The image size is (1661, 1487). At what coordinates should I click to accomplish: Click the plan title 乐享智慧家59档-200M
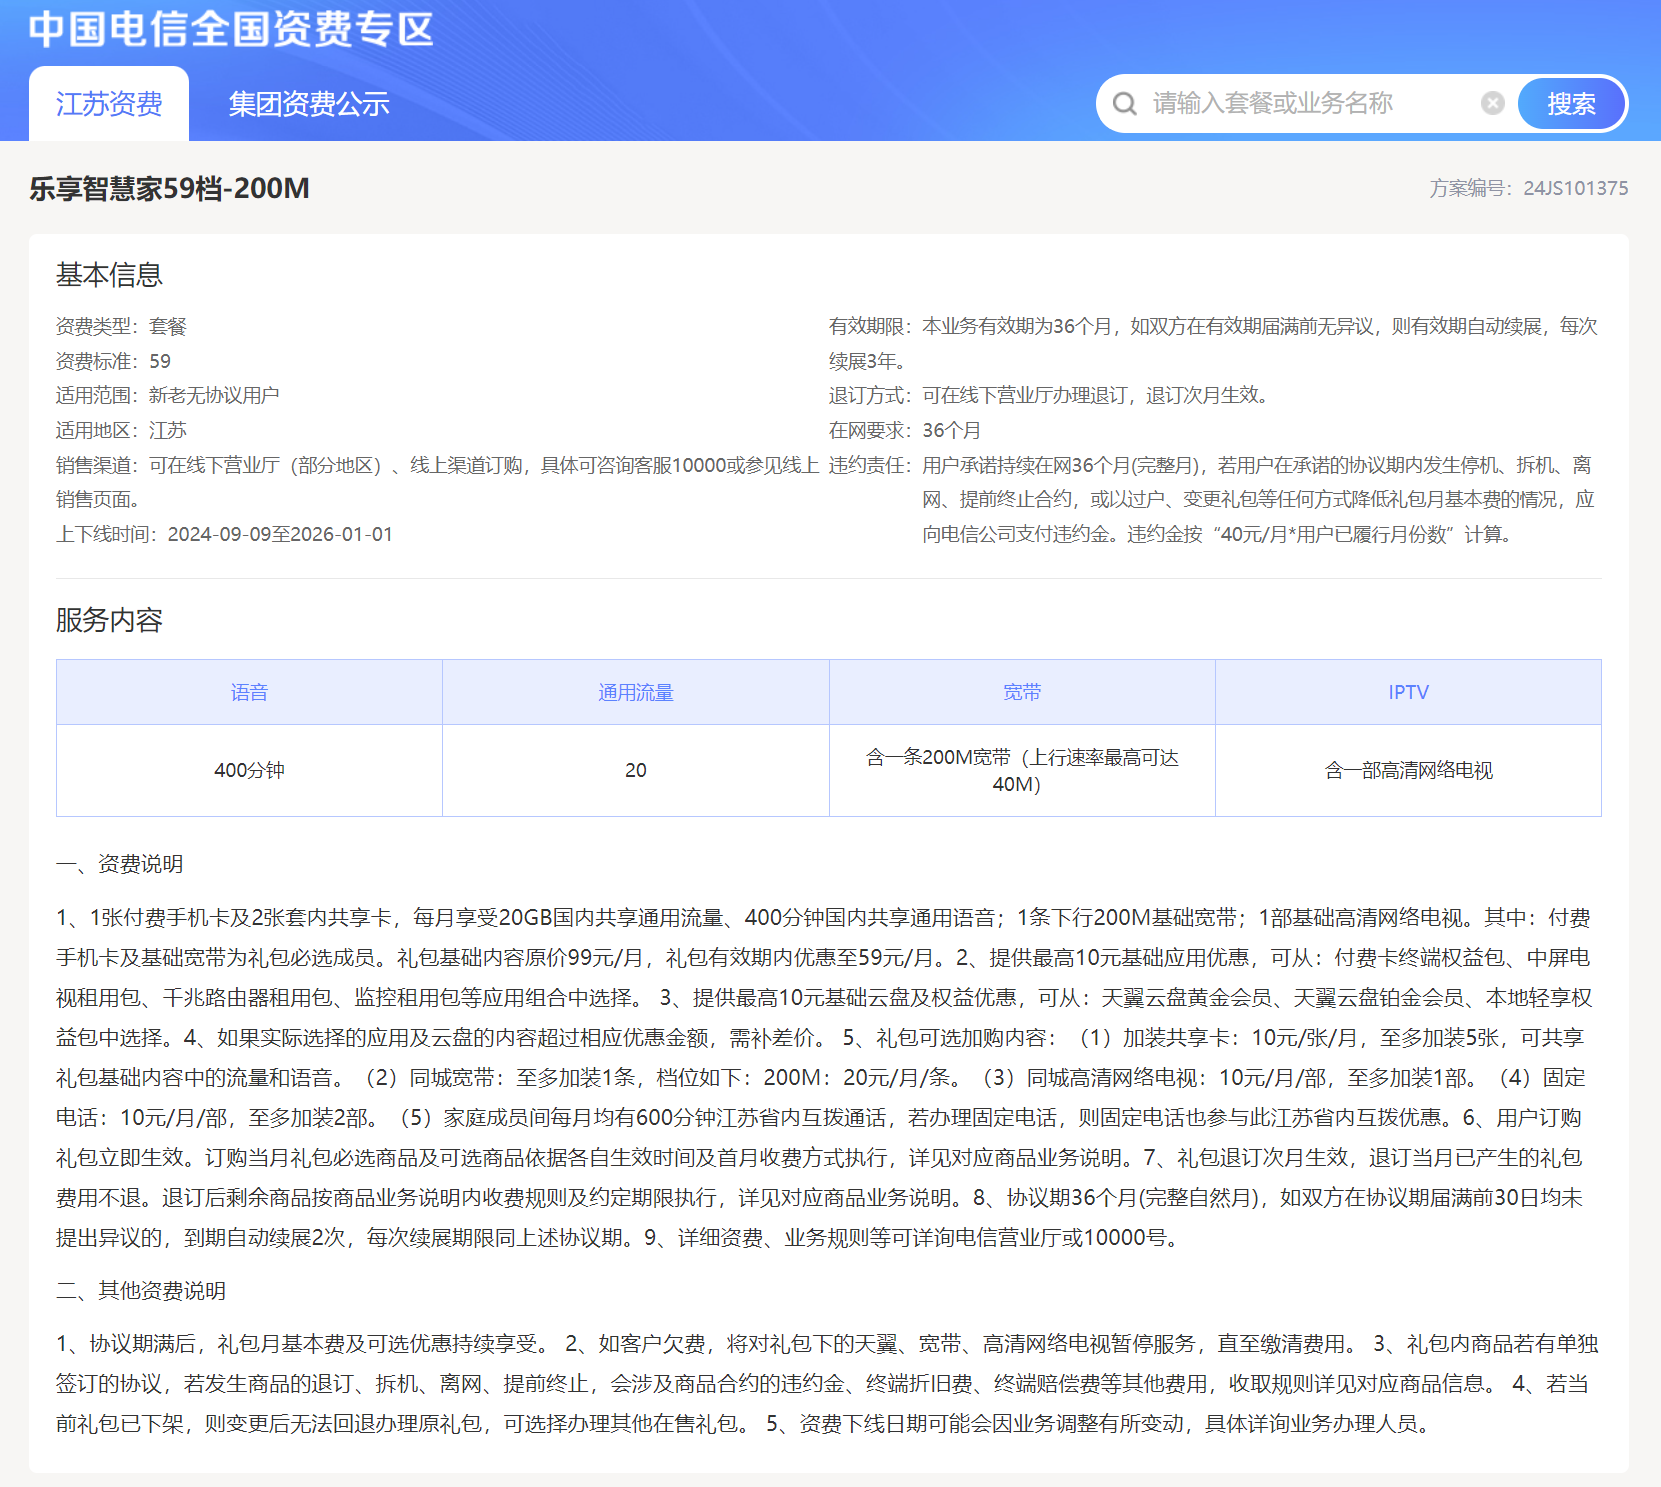[x=168, y=189]
